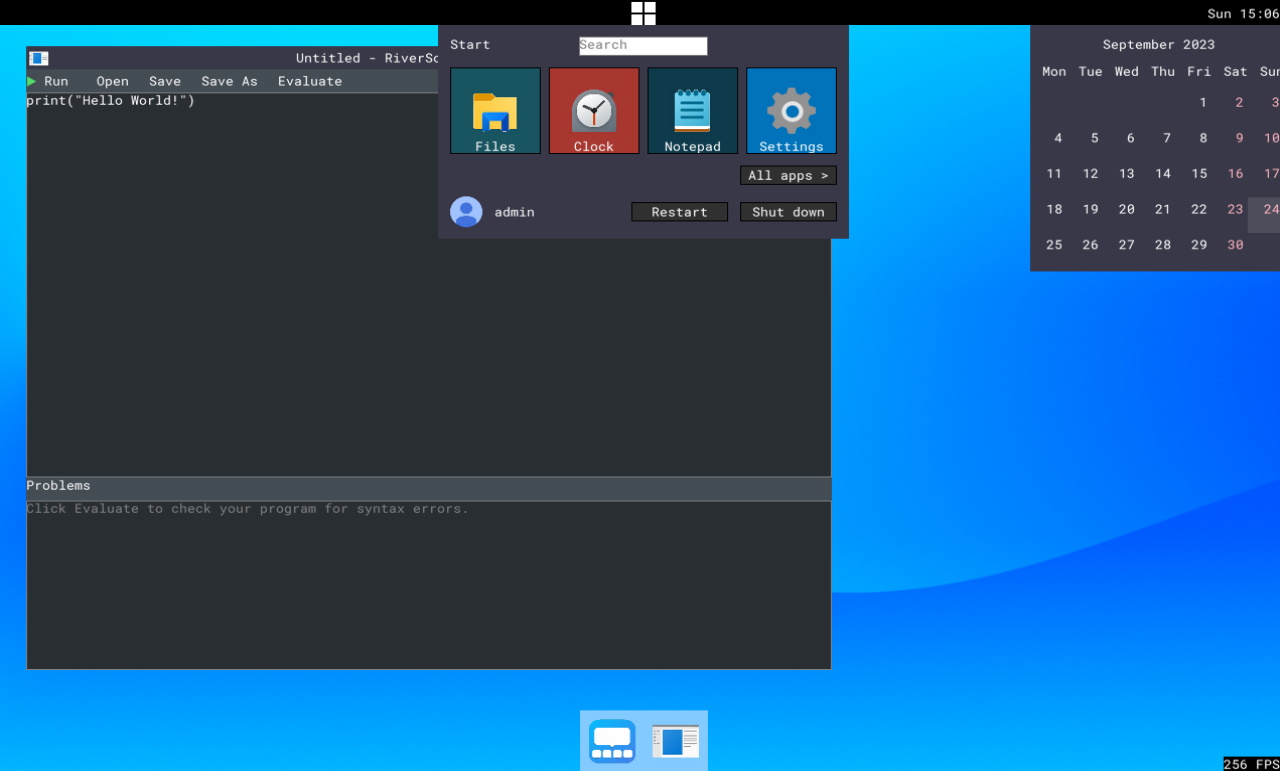The height and width of the screenshot is (771, 1280).
Task: Select September 26 in the calendar
Action: click(1090, 245)
